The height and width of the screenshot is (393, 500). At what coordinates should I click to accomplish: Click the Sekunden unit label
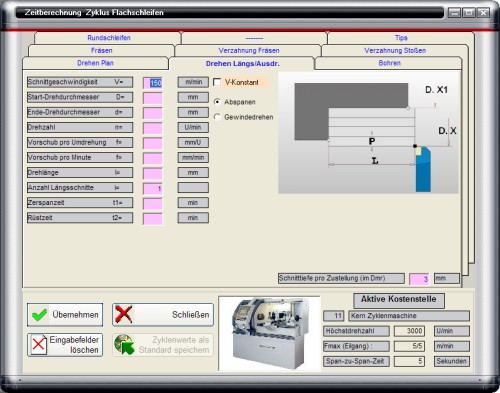[452, 361]
